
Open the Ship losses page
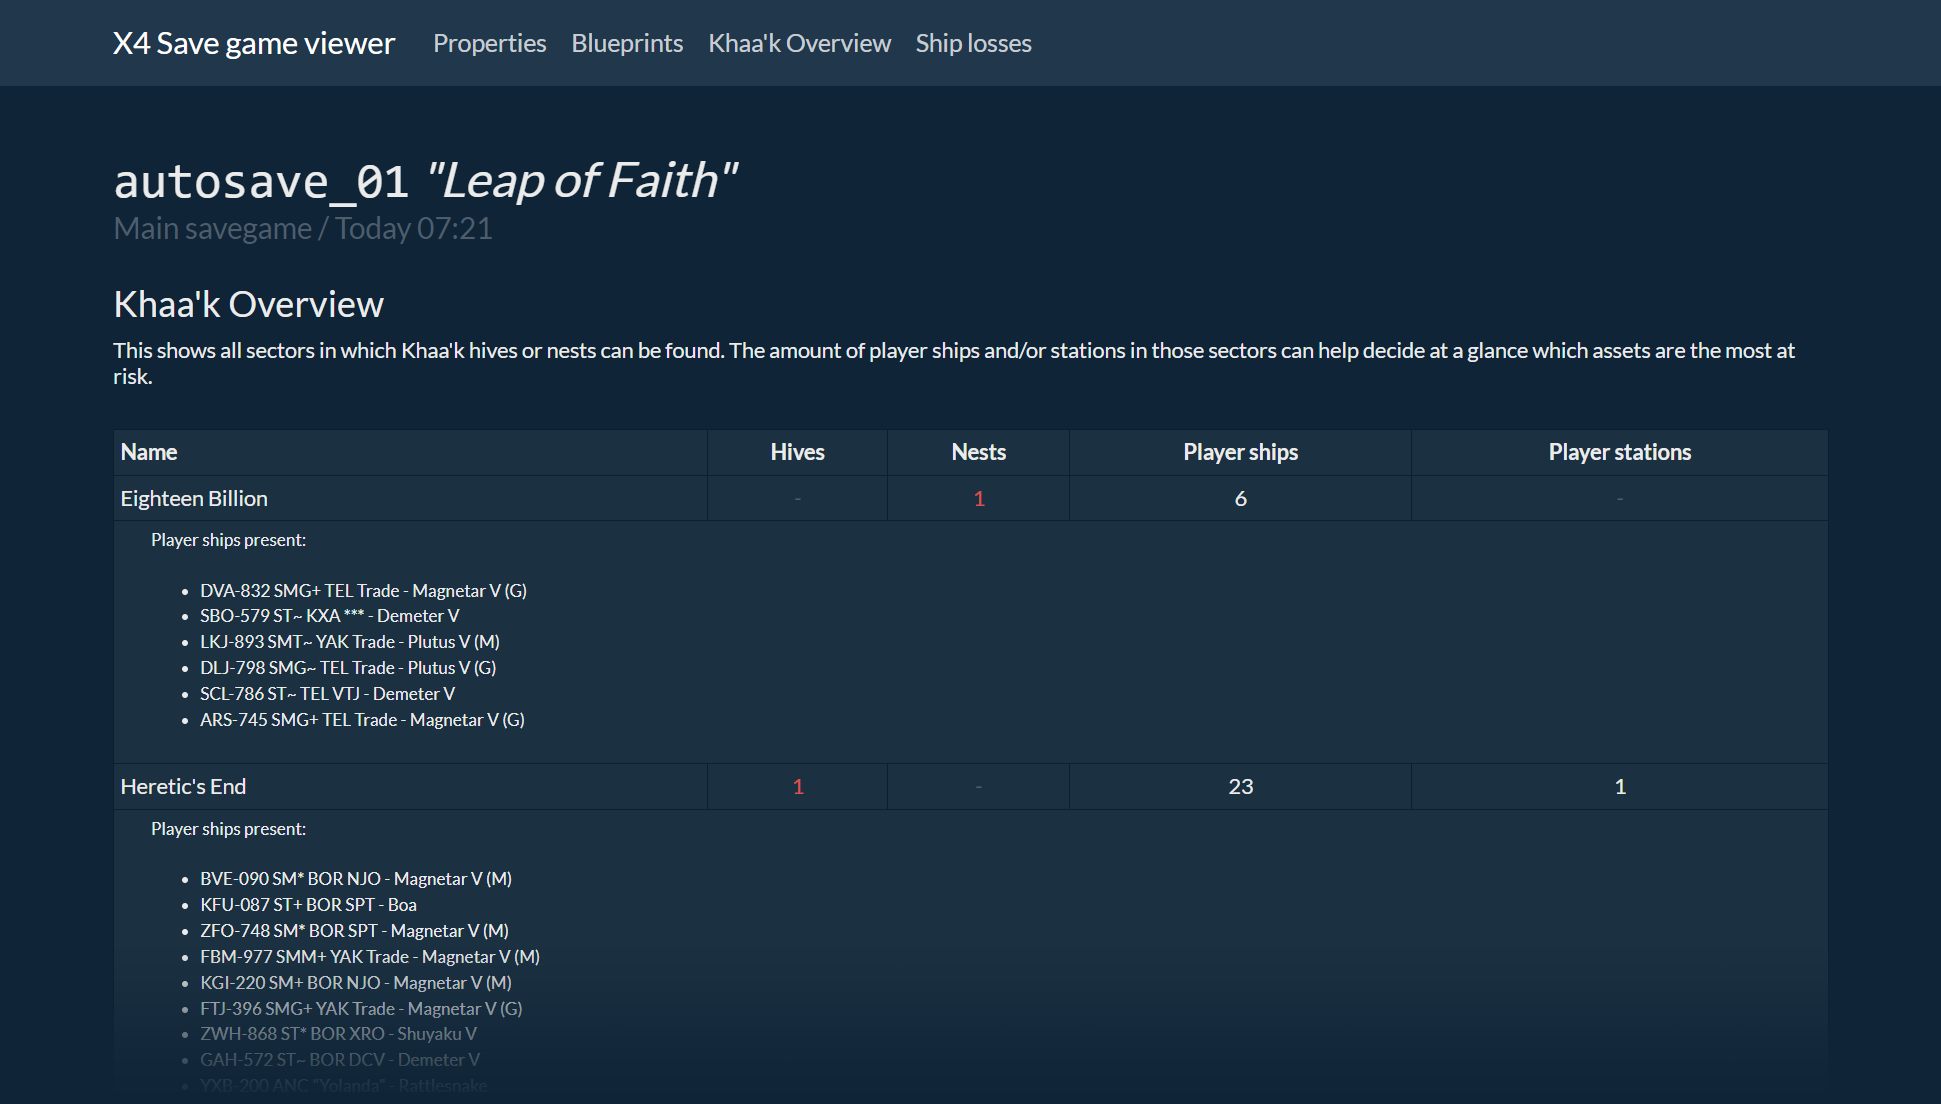(973, 43)
